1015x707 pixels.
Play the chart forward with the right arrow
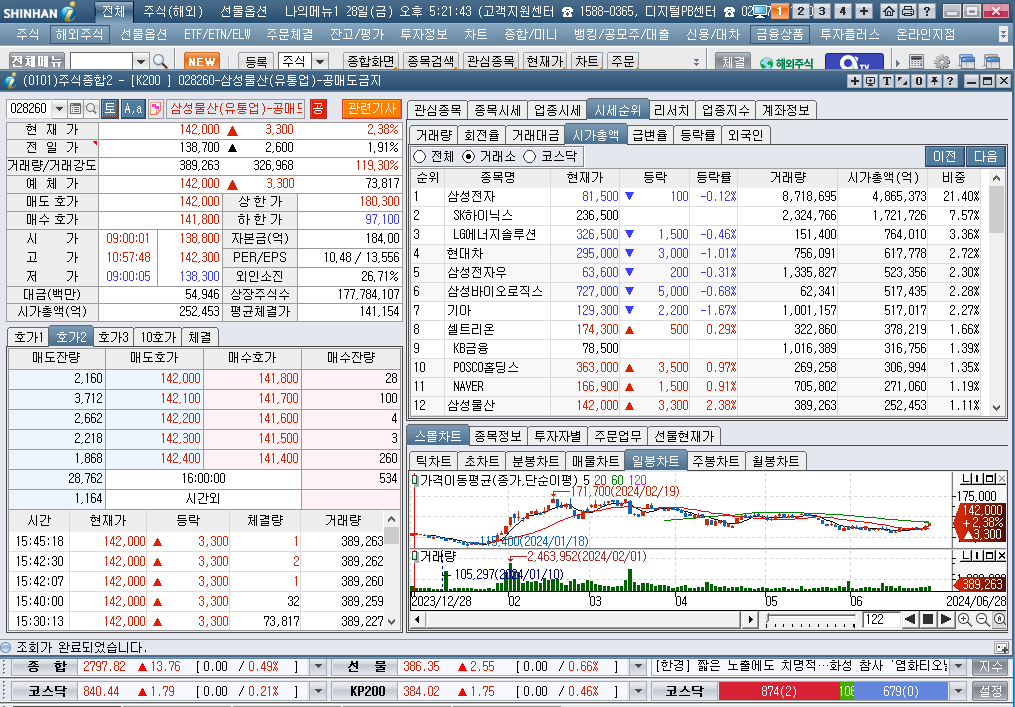945,620
